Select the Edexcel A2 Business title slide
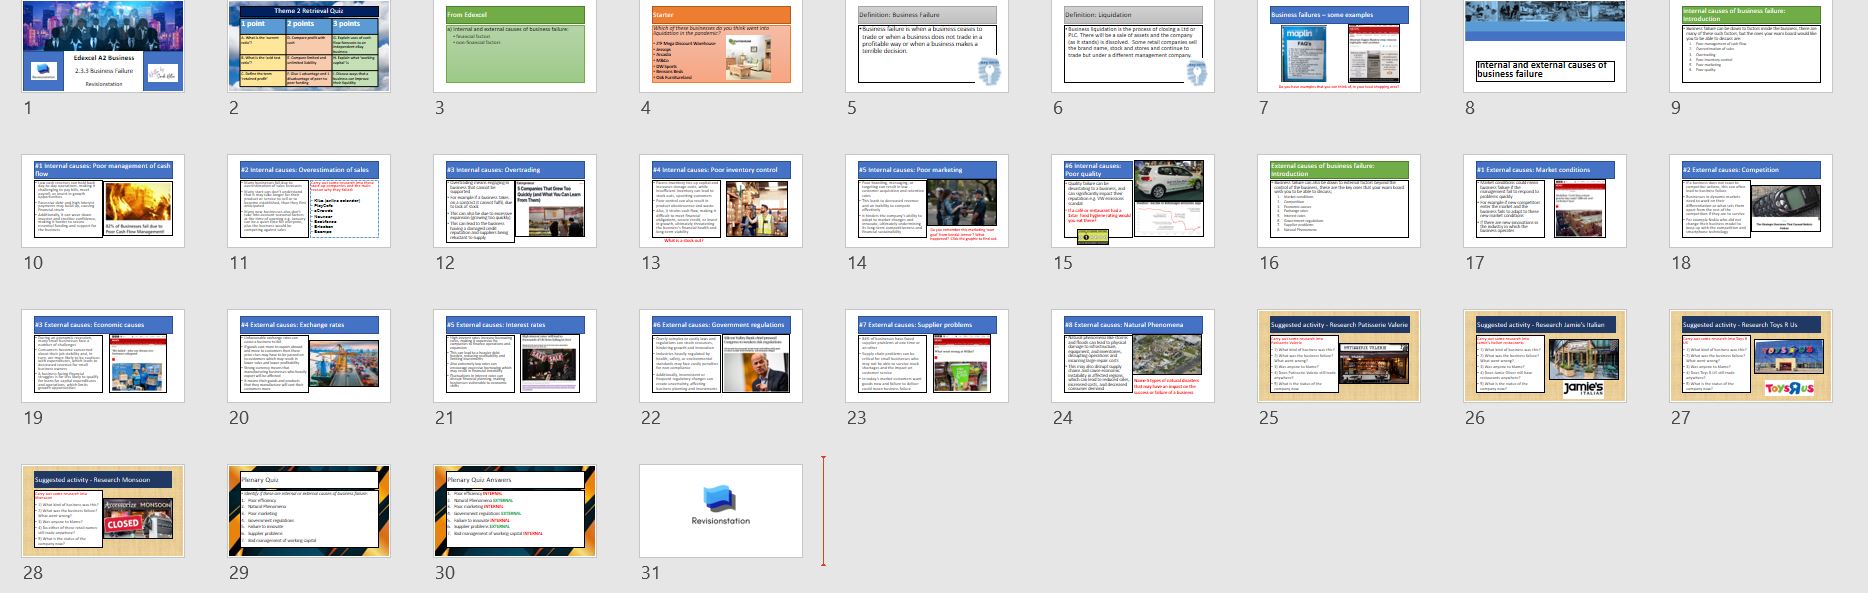 [x=102, y=47]
